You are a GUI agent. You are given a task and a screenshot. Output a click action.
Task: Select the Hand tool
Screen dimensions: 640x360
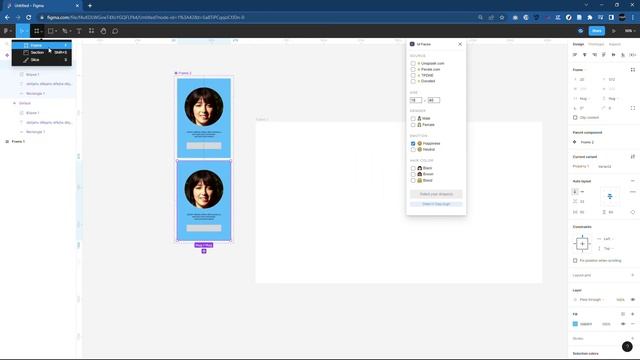click(103, 31)
